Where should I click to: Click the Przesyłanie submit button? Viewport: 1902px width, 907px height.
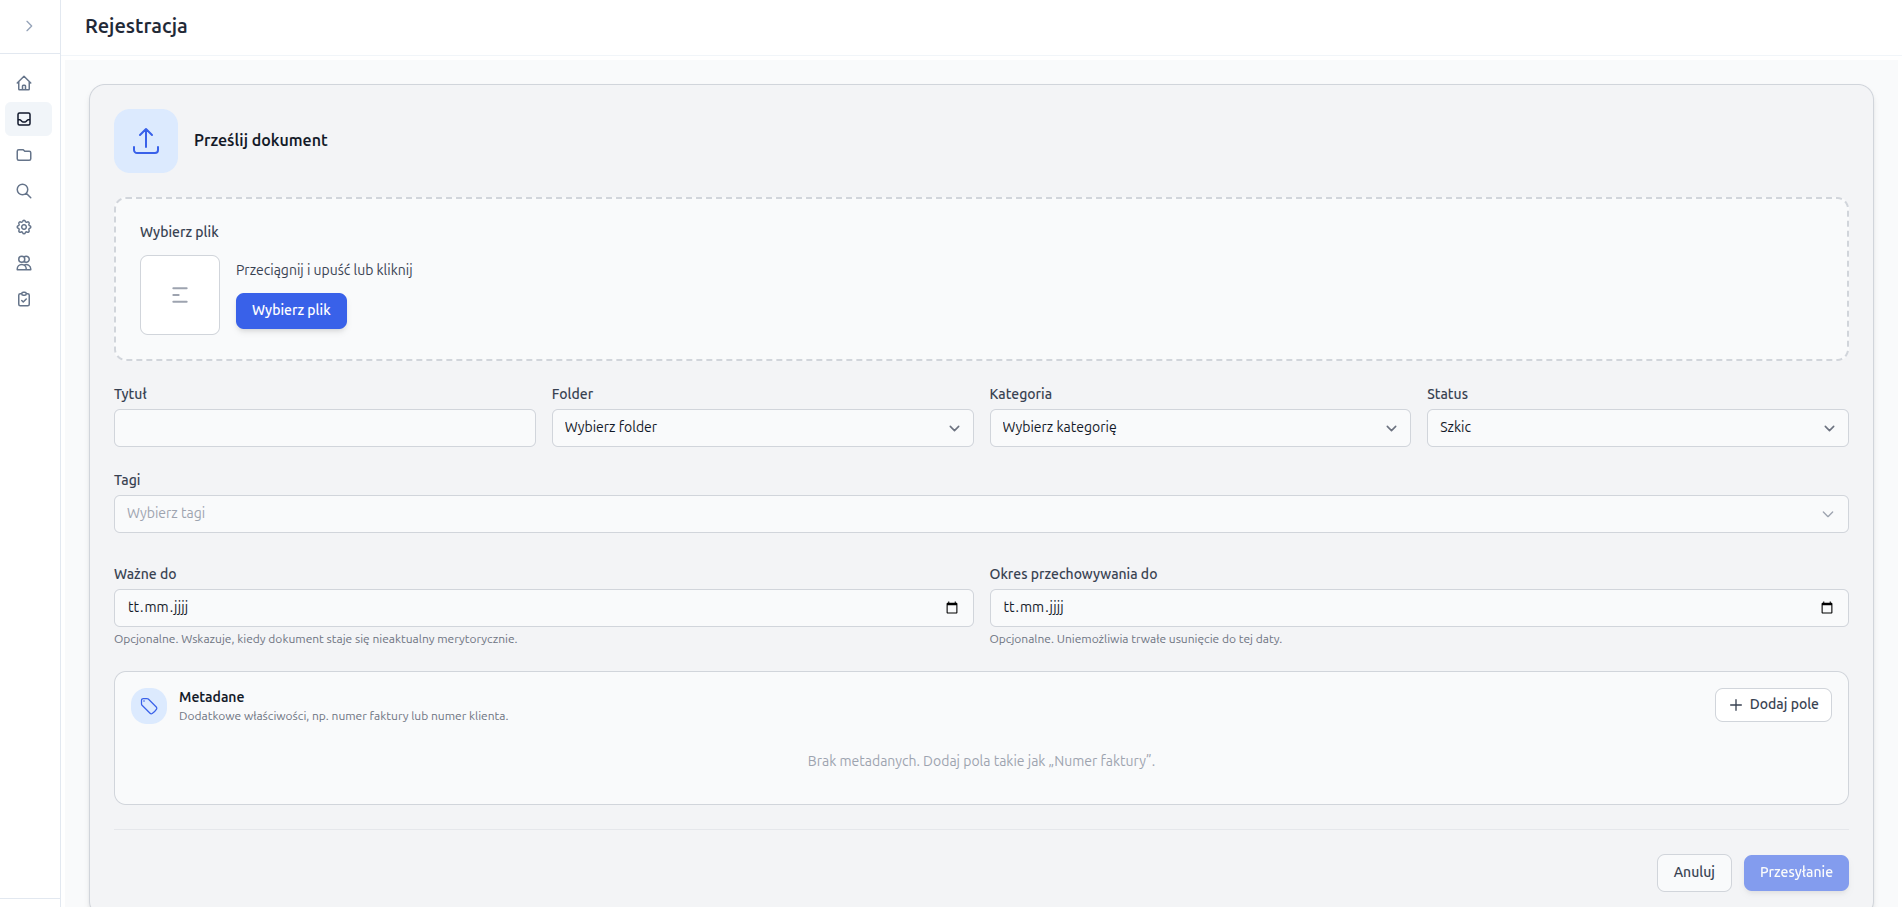coord(1796,873)
